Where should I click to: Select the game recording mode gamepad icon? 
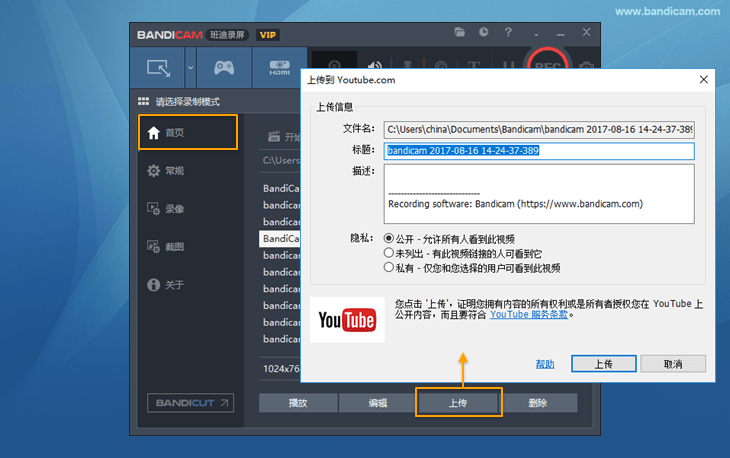(x=224, y=68)
